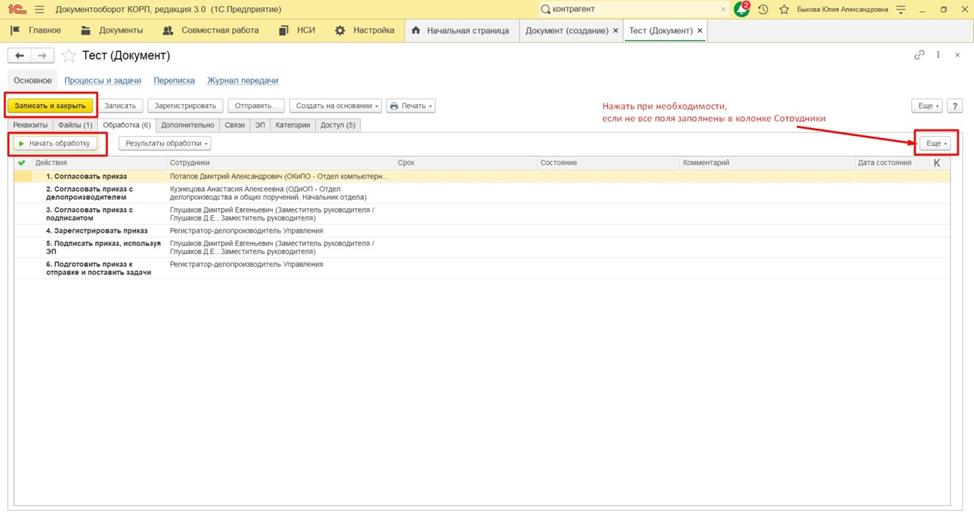Open notifications bell icon
Screen dimensions: 974x512
[742, 9]
